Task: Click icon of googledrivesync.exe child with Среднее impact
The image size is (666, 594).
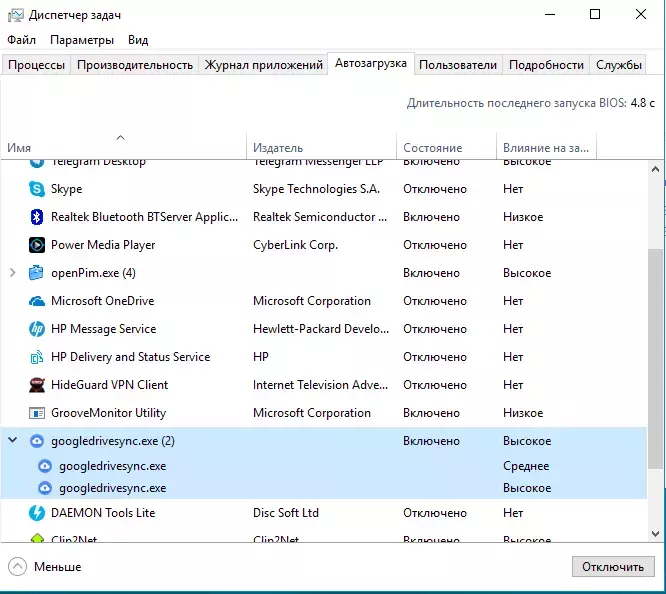Action: click(x=45, y=466)
